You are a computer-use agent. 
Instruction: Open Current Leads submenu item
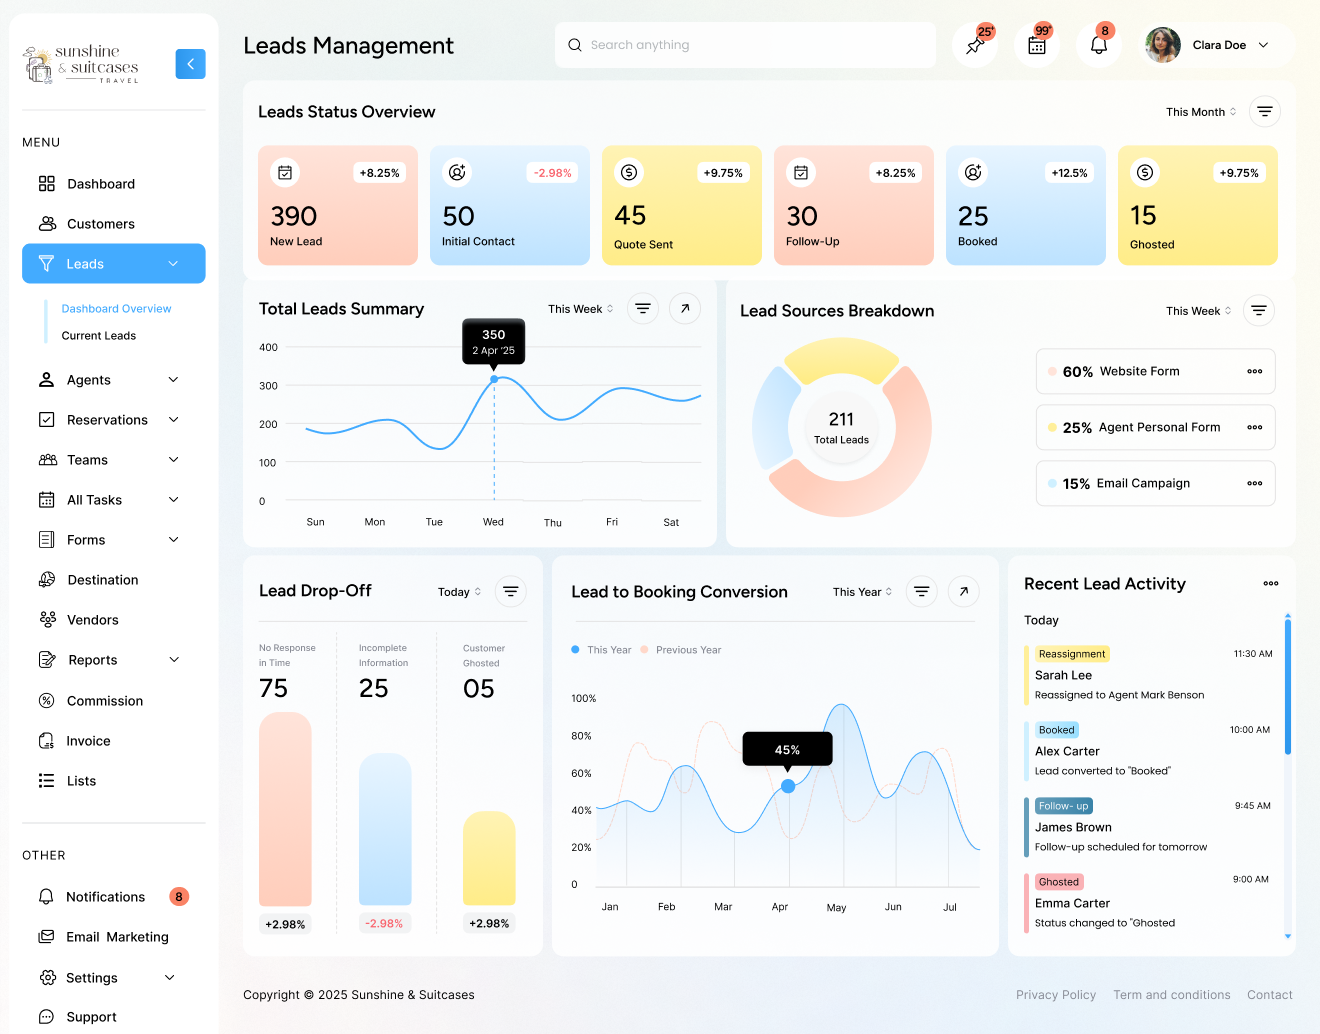tap(99, 336)
